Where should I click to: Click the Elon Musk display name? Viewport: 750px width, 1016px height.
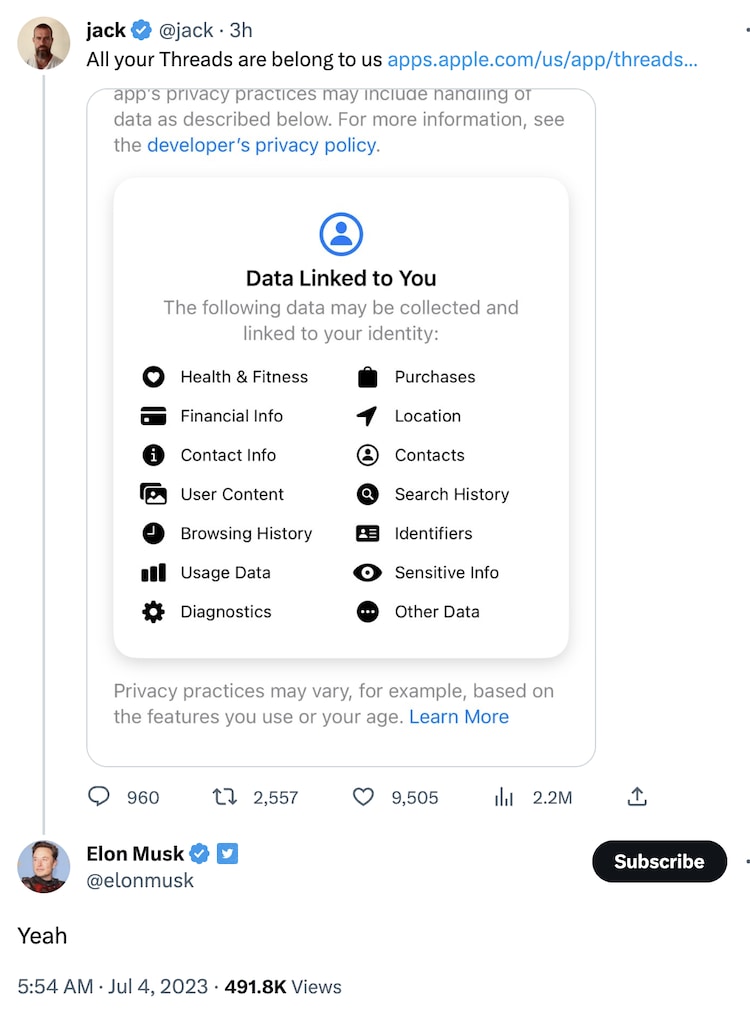coord(135,853)
